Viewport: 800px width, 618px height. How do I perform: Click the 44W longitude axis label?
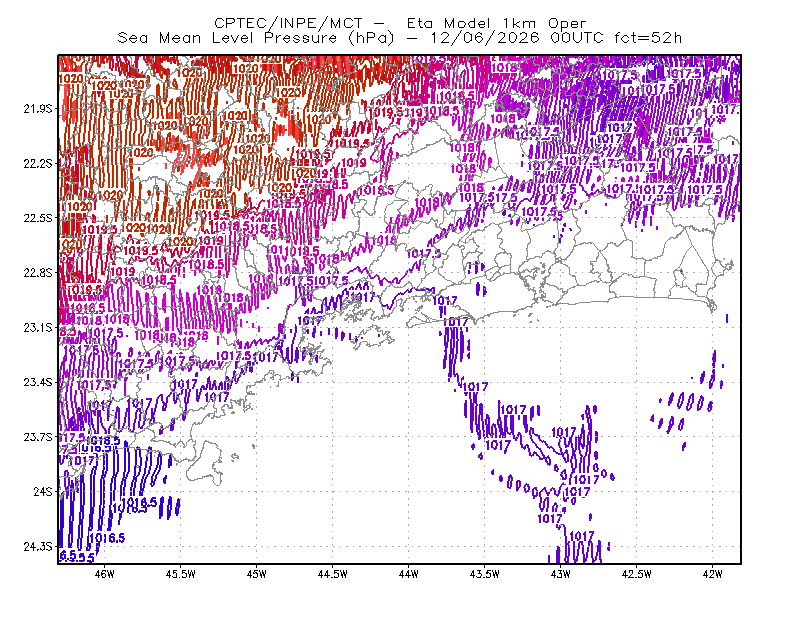pos(409,574)
